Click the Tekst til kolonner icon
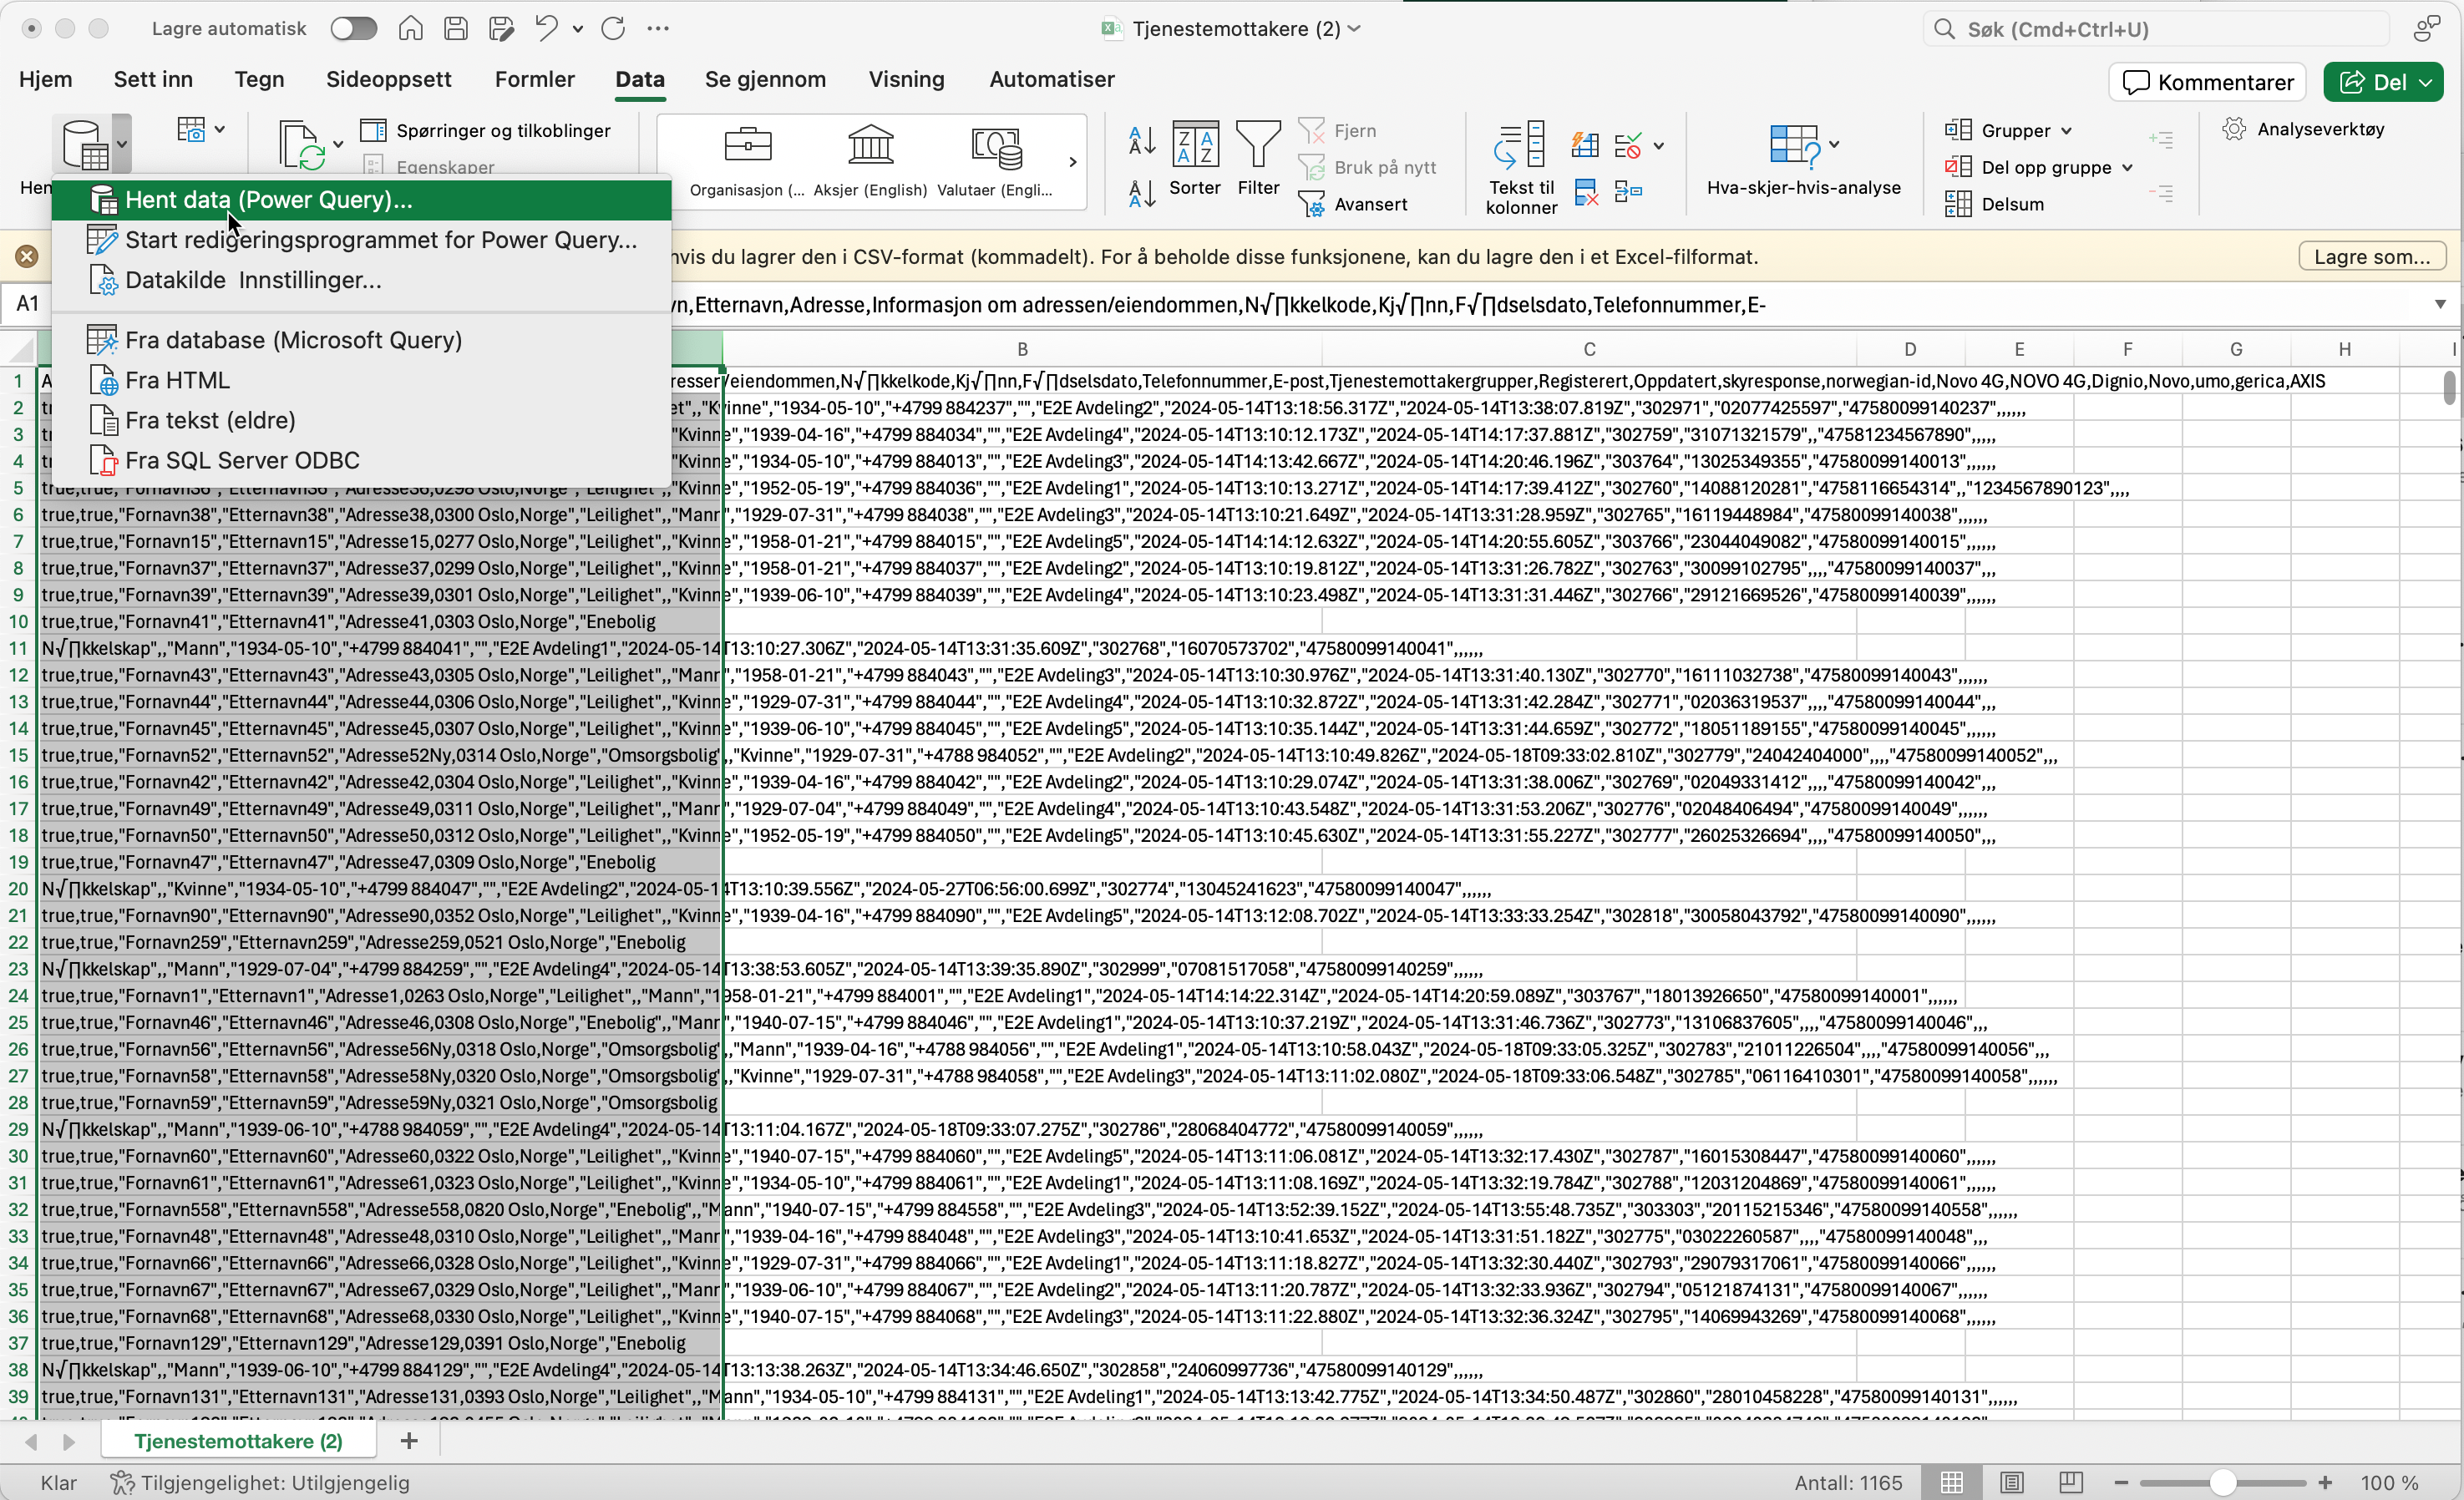2464x1500 pixels. [x=1521, y=166]
